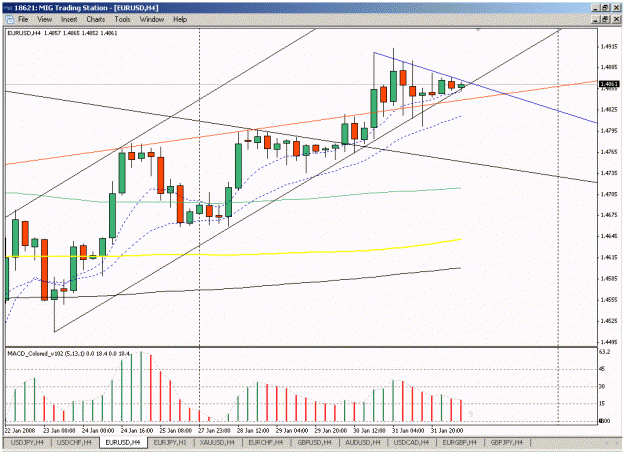Switch to the USDCHF,H4 chart tab
Image resolution: width=625 pixels, height=452 pixels.
74,442
